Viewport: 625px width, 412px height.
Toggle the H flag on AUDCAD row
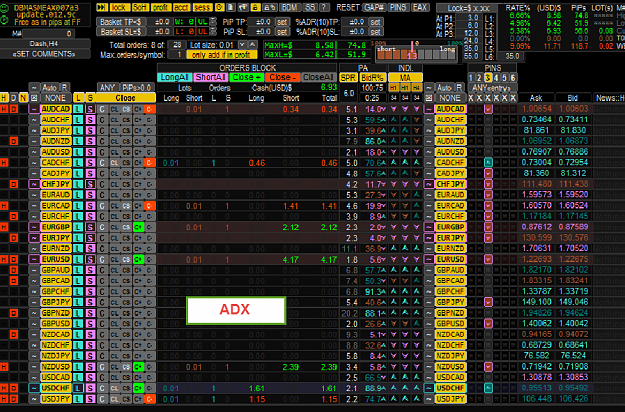click(x=4, y=109)
